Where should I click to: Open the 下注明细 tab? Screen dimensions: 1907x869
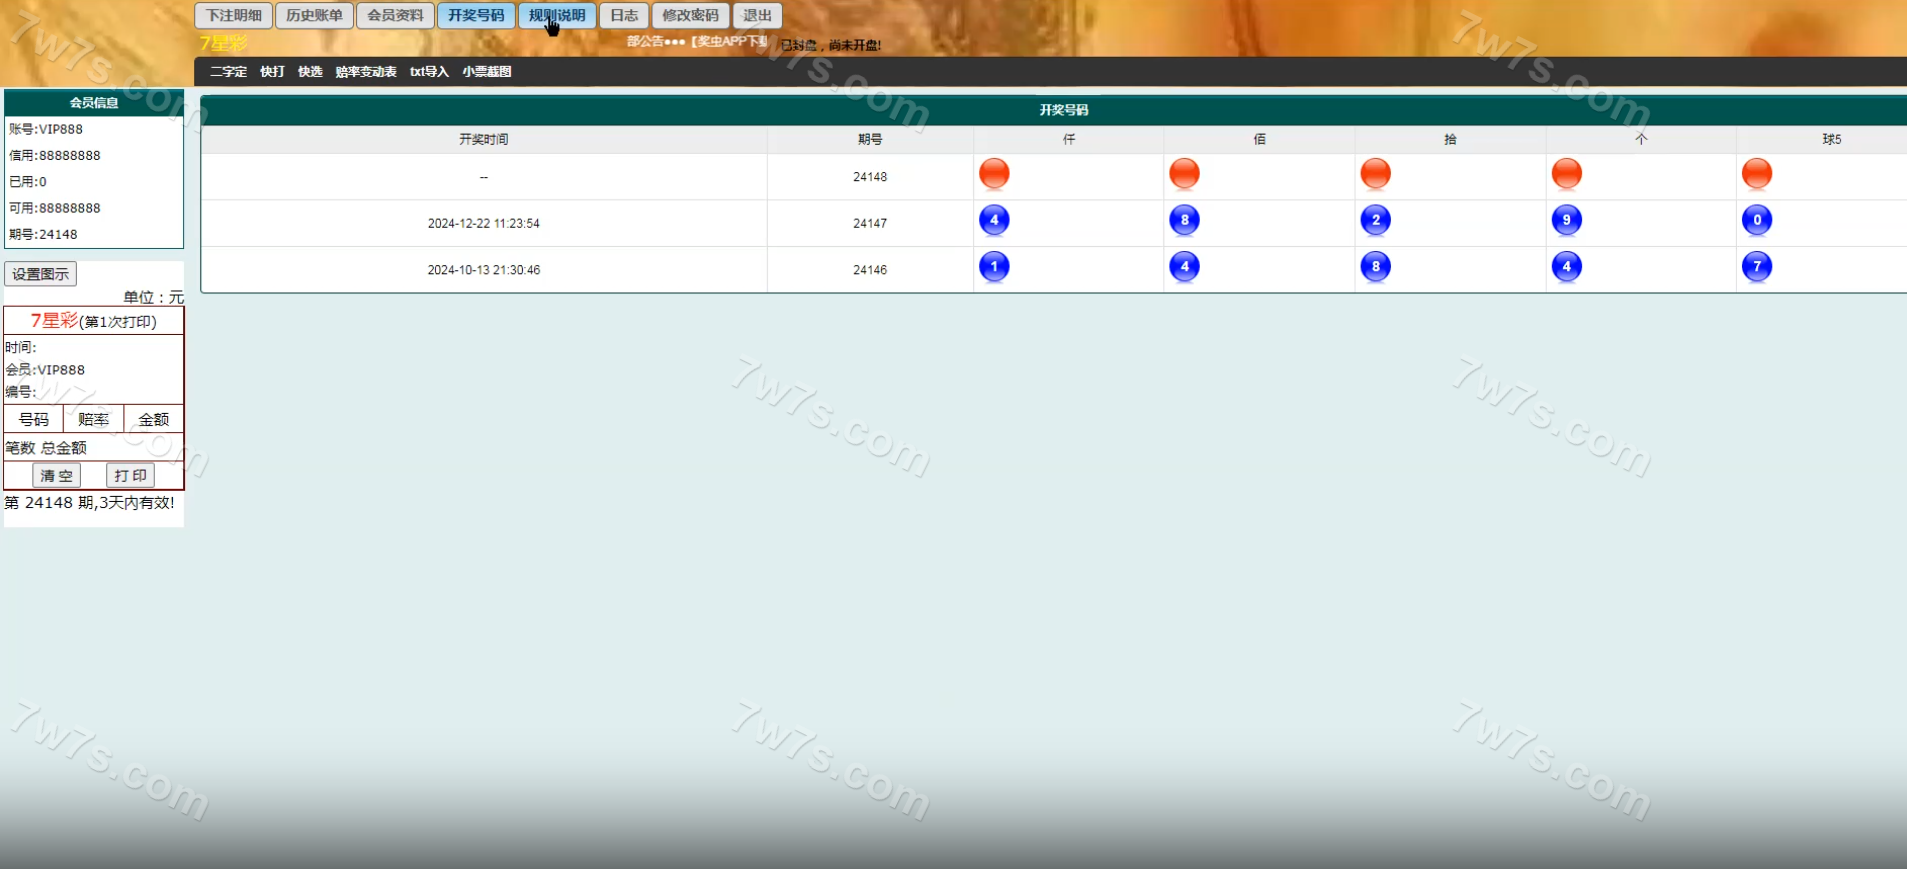[x=233, y=16]
